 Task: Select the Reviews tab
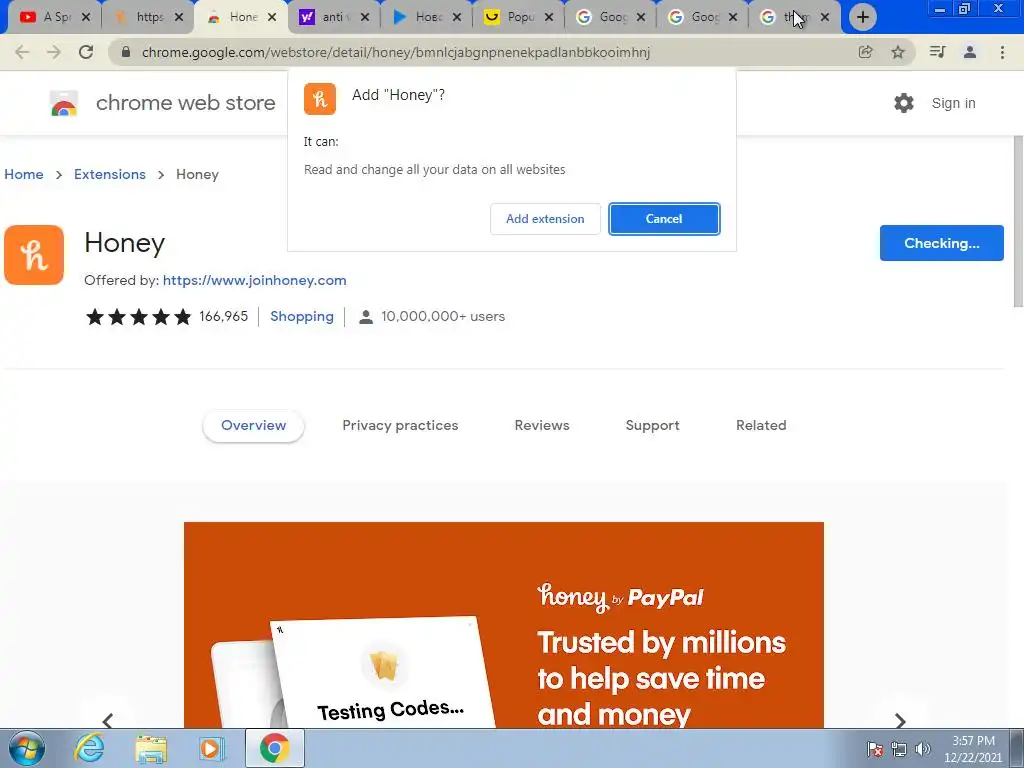click(x=542, y=426)
